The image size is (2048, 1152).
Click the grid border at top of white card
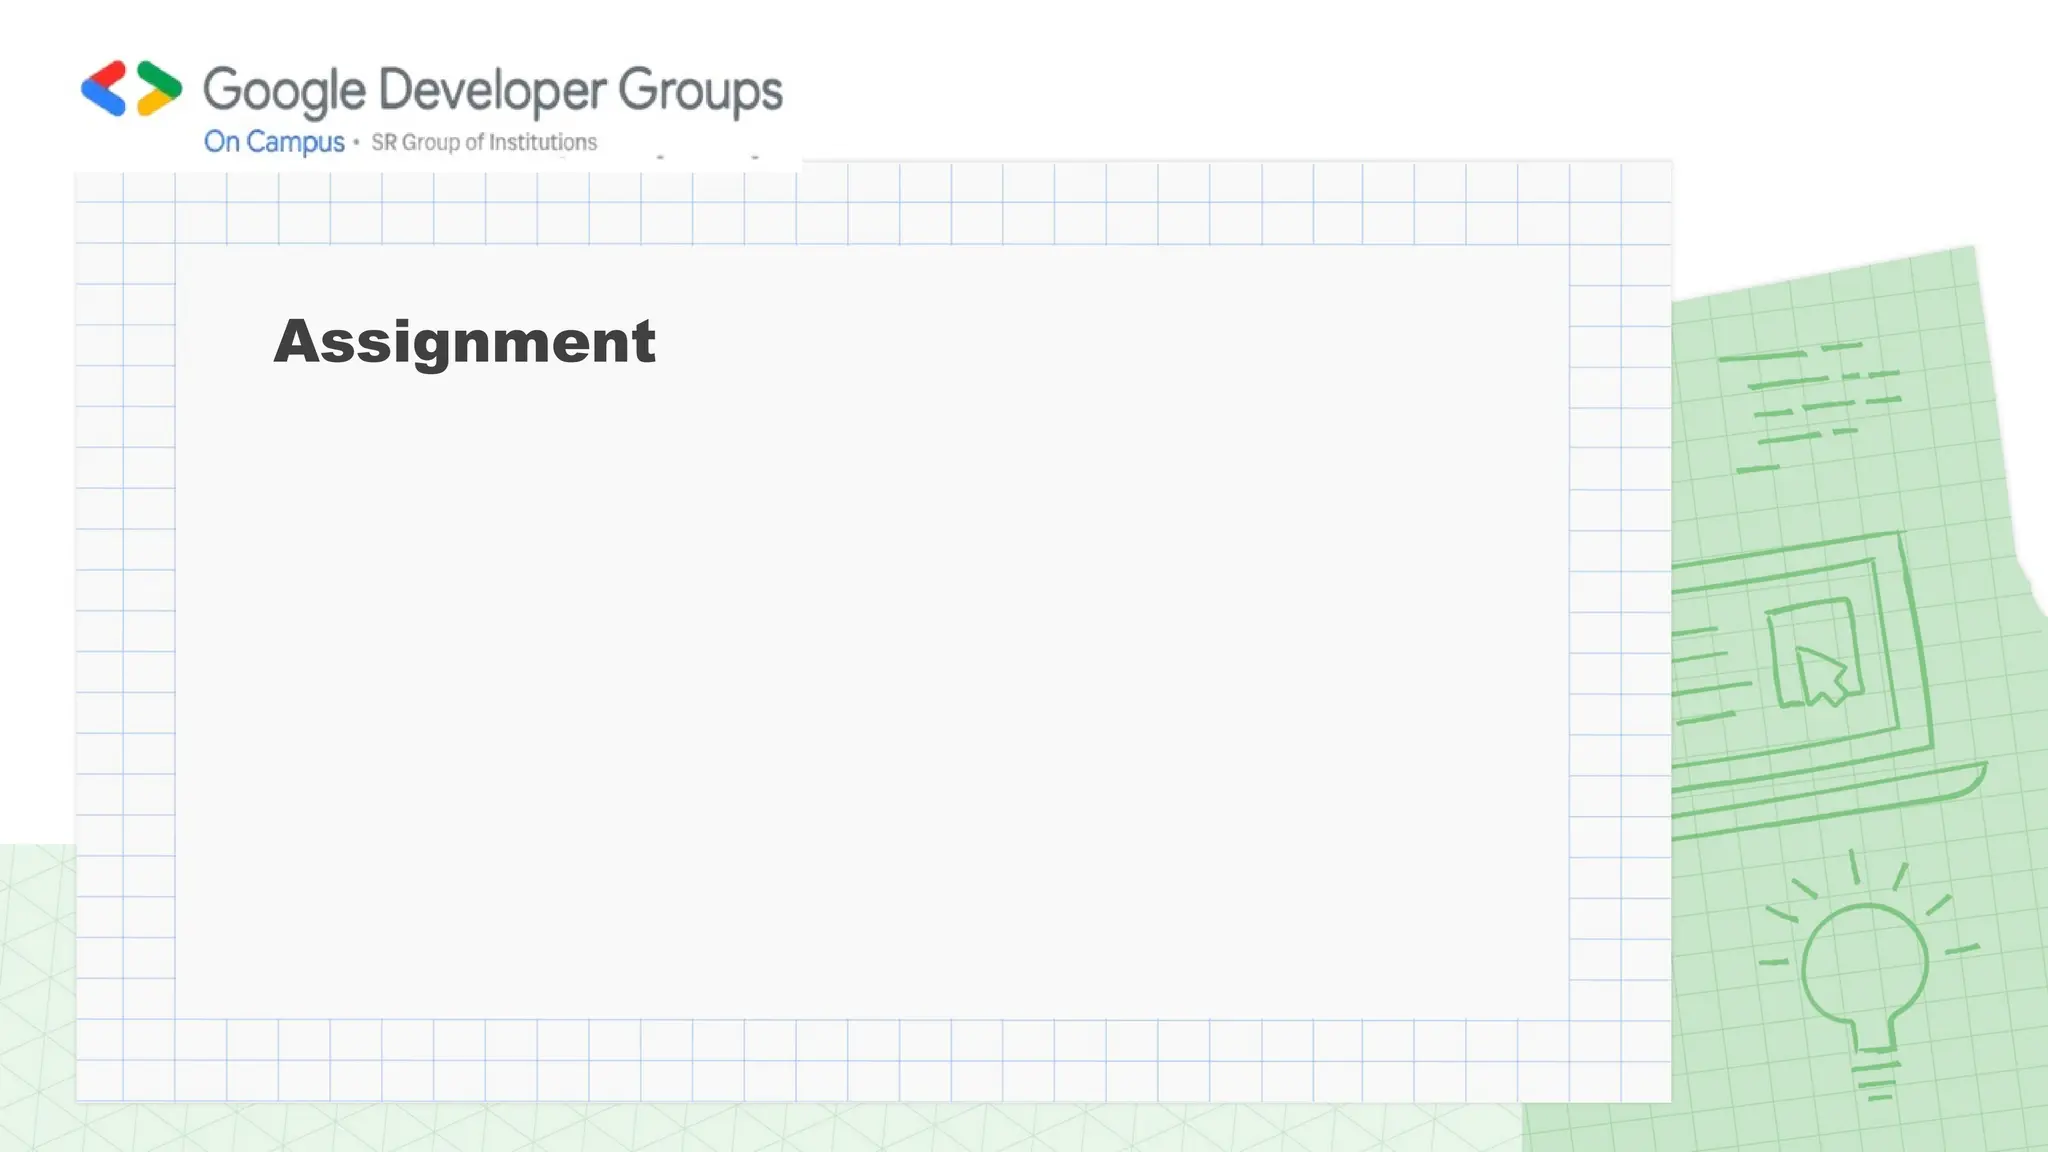870,205
